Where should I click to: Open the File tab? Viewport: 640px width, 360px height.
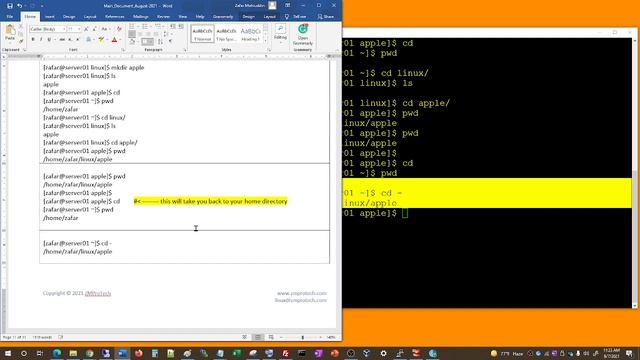(10, 17)
